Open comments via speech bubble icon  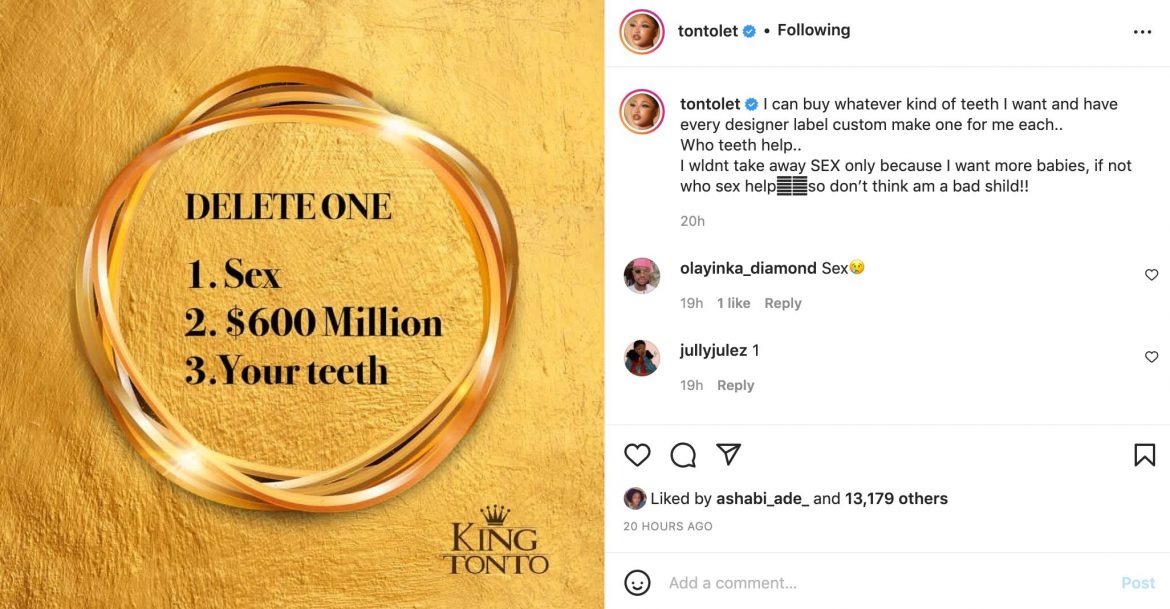coord(683,455)
